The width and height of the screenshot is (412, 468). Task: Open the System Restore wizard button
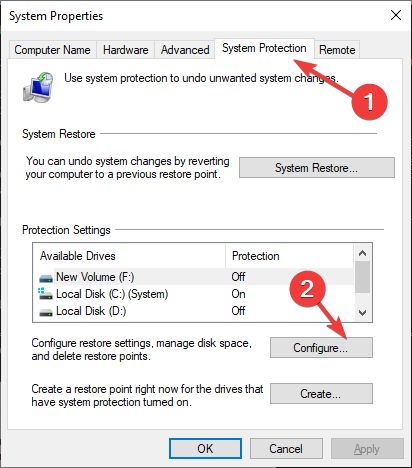[317, 168]
